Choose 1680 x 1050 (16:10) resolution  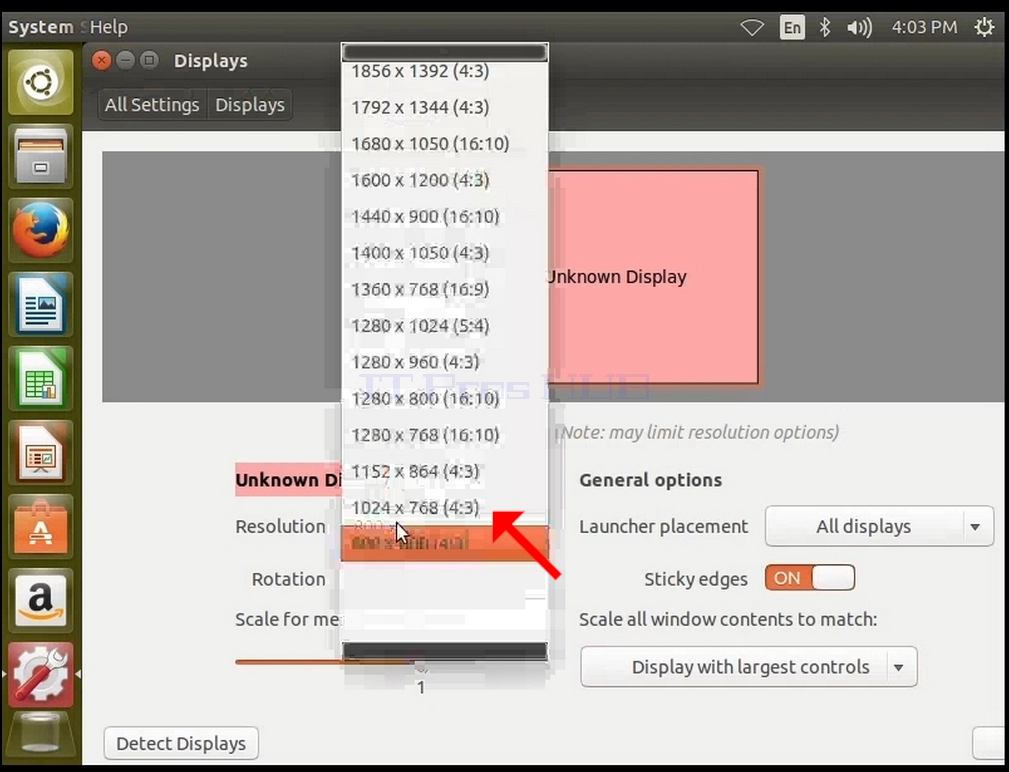point(445,143)
